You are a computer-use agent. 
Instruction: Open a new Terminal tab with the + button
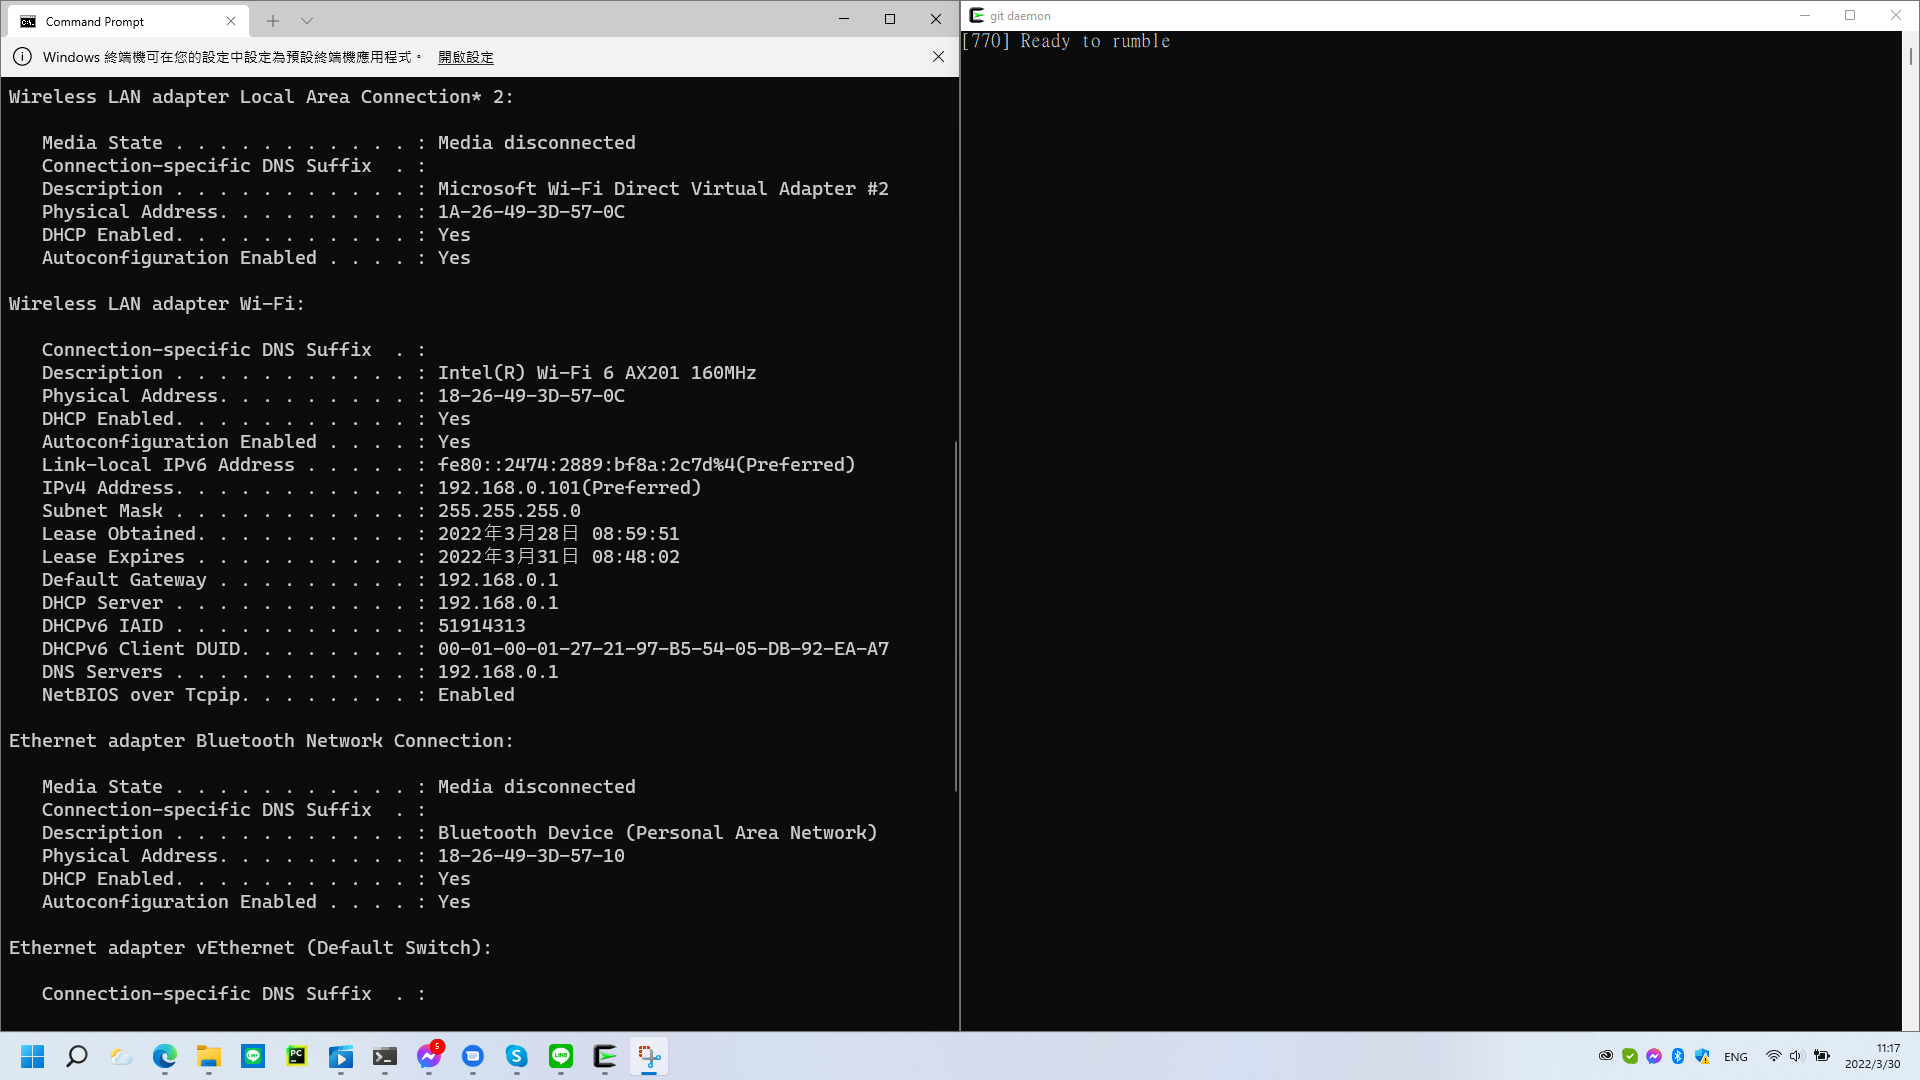coord(272,20)
